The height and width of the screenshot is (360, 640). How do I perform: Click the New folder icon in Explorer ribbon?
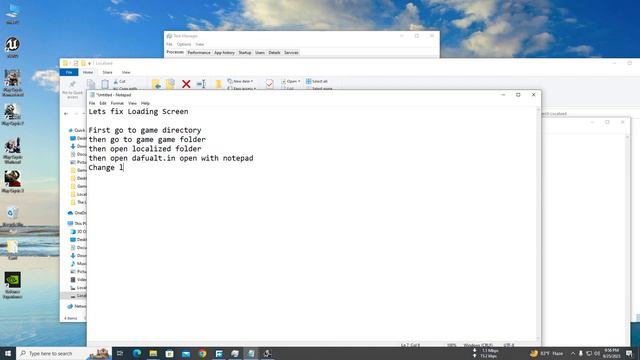coord(218,84)
